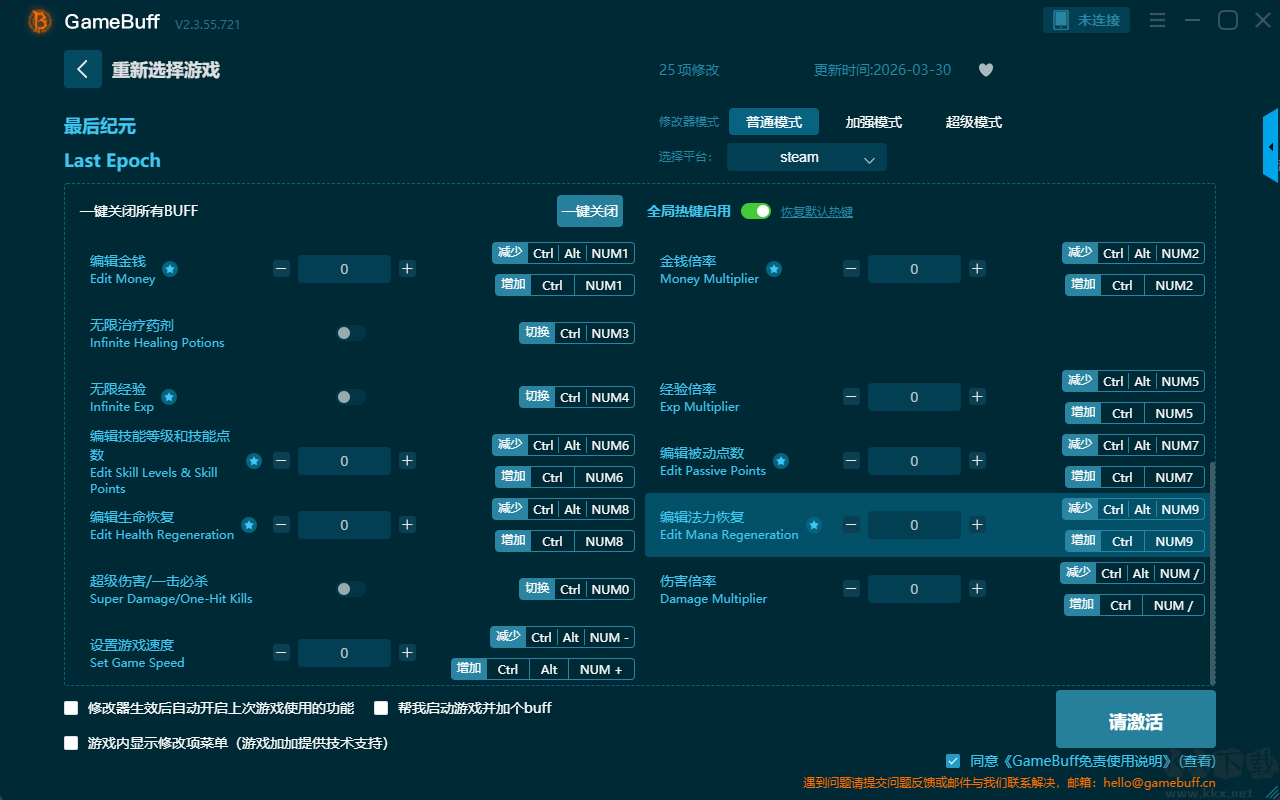
Task: Go back with the arrow button
Action: pyautogui.click(x=83, y=69)
